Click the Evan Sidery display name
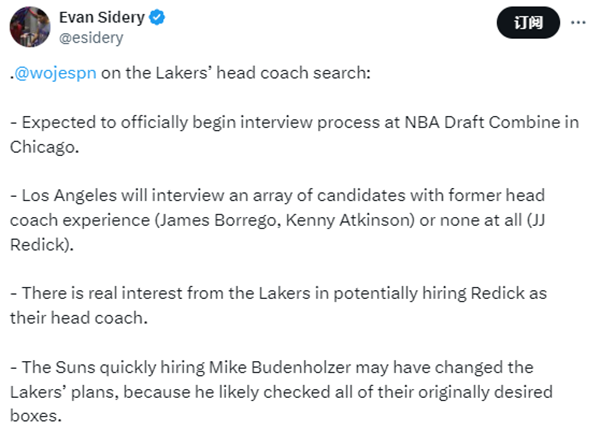This screenshot has width=600, height=430. point(102,17)
